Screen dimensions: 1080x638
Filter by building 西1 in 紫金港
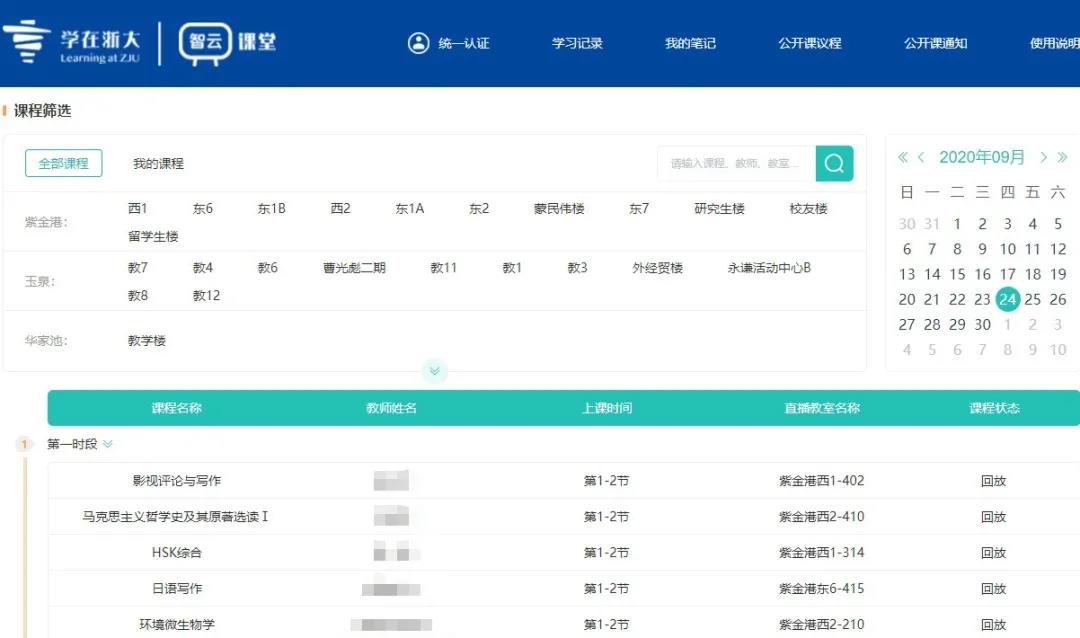[x=138, y=208]
